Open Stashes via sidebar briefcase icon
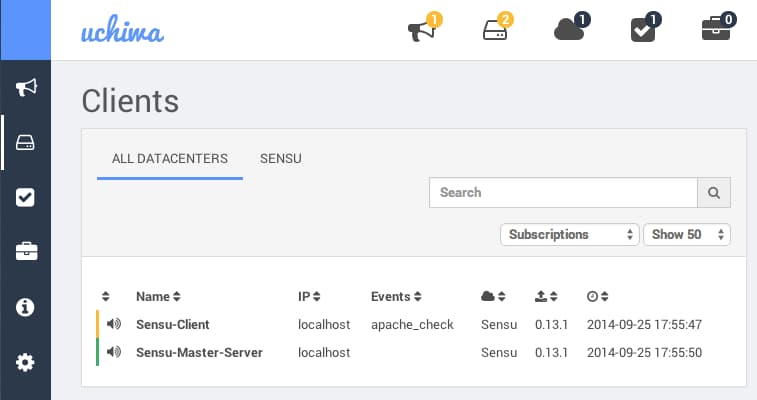Viewport: 757px width, 400px height. [x=26, y=251]
